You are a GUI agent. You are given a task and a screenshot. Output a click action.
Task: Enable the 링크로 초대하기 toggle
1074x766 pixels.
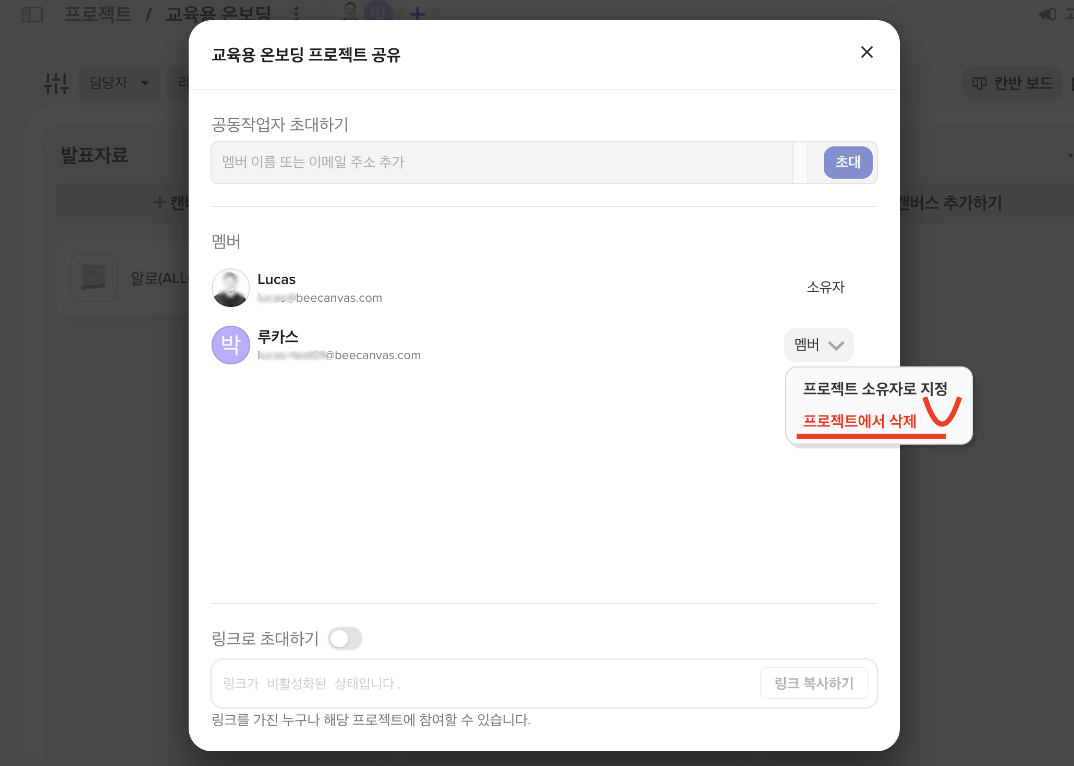pos(345,638)
